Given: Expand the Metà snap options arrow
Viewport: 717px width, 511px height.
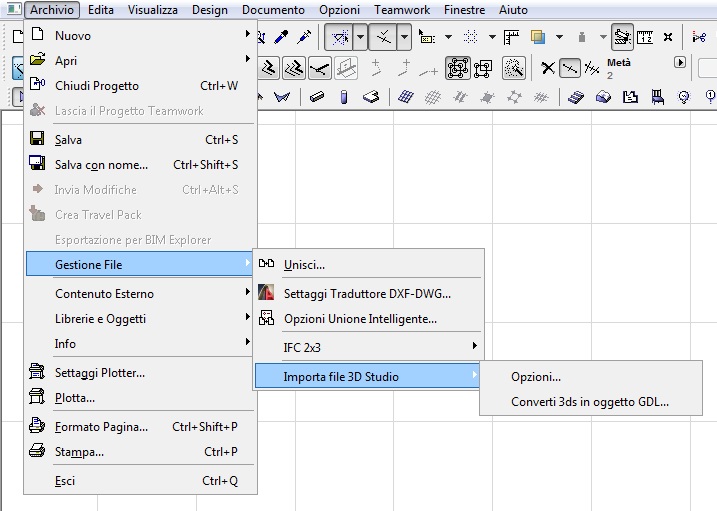Looking at the screenshot, I should point(680,63).
